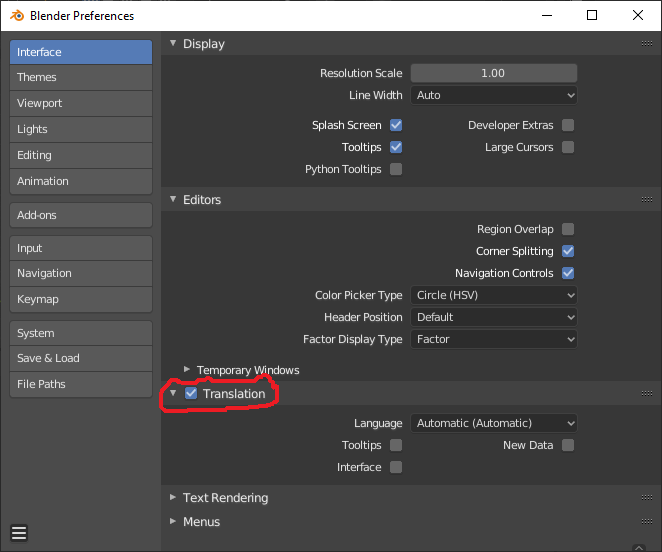Click the Translation panel grip handle
Viewport: 662px width, 552px height.
pos(646,393)
